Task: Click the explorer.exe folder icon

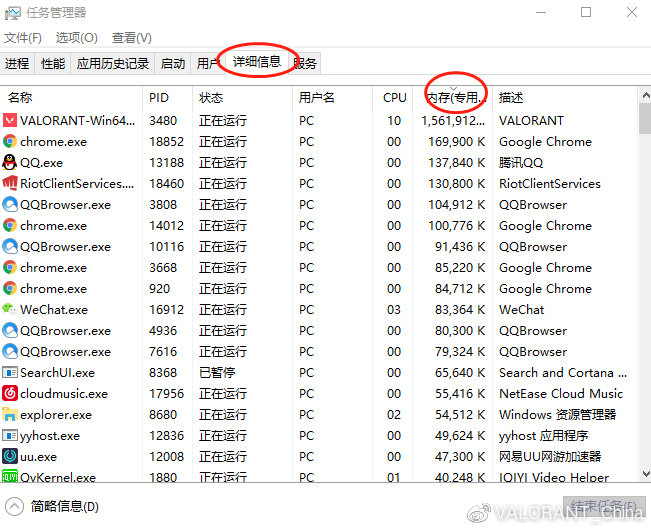Action: [x=10, y=414]
